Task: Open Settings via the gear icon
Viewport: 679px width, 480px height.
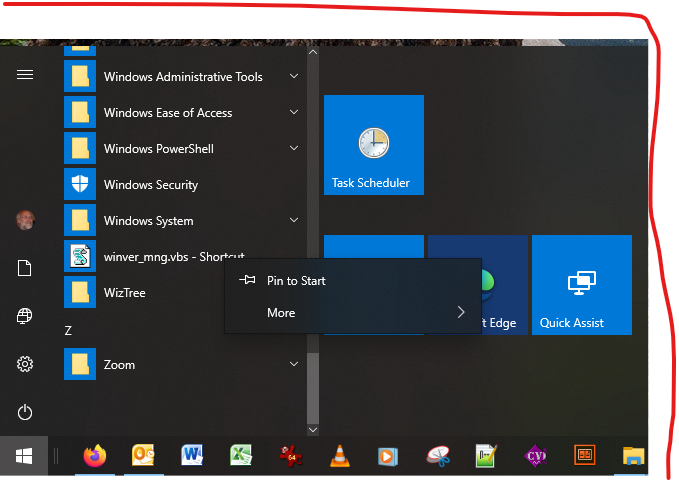Action: click(25, 364)
